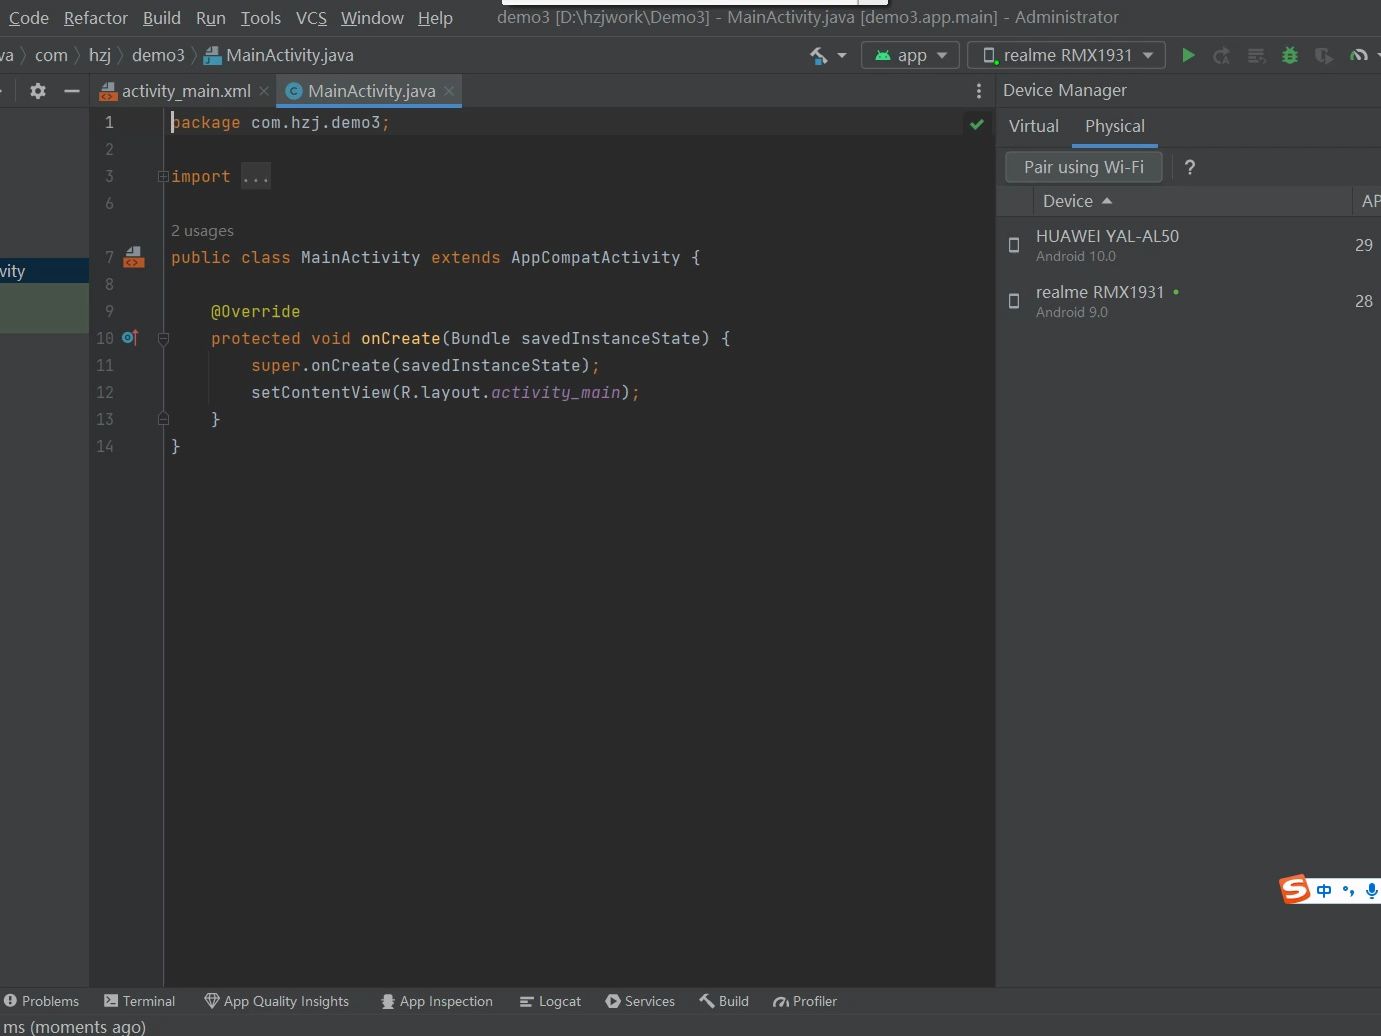Run the app with the green play icon

click(1188, 55)
